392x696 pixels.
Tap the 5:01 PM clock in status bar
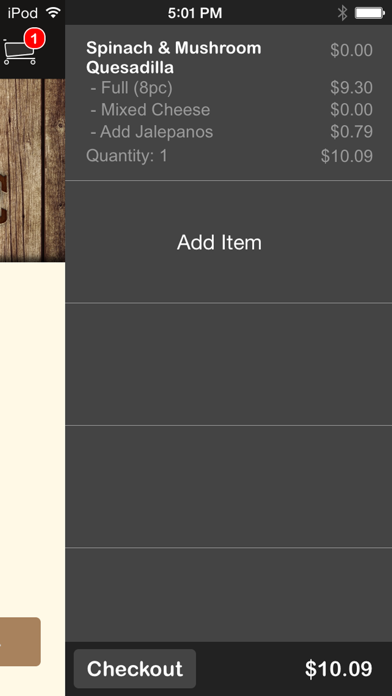195,13
